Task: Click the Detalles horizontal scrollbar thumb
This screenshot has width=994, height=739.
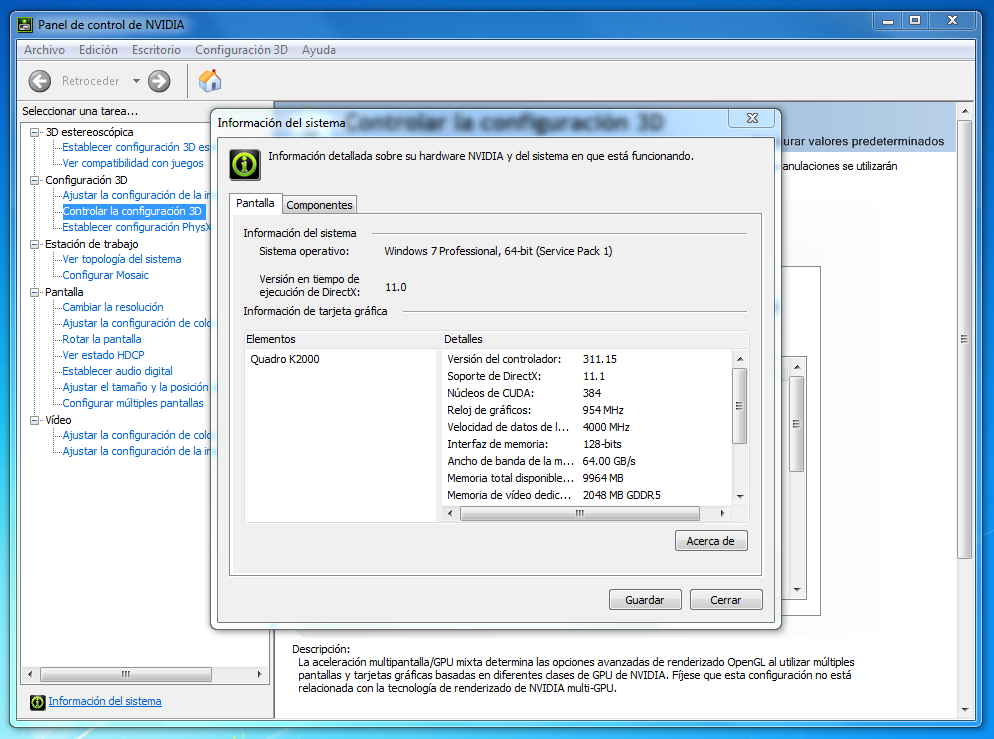Action: (579, 513)
